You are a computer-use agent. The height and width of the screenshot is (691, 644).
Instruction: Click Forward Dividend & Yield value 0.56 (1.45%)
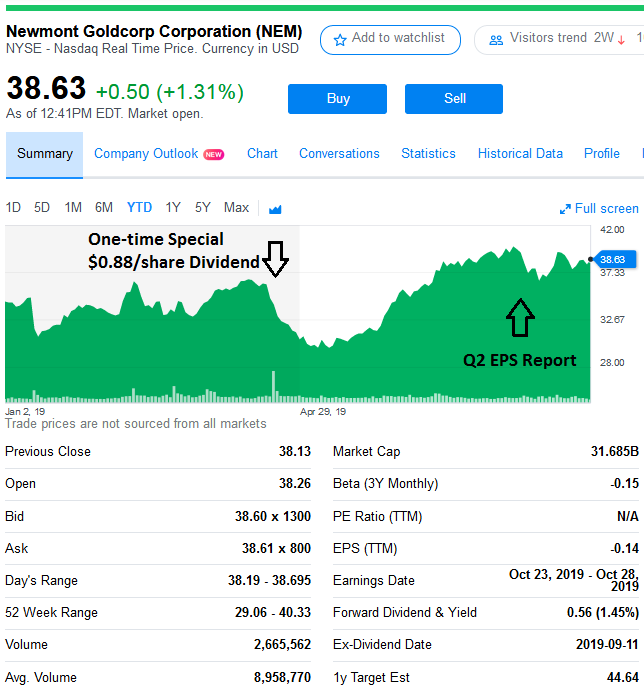point(603,613)
